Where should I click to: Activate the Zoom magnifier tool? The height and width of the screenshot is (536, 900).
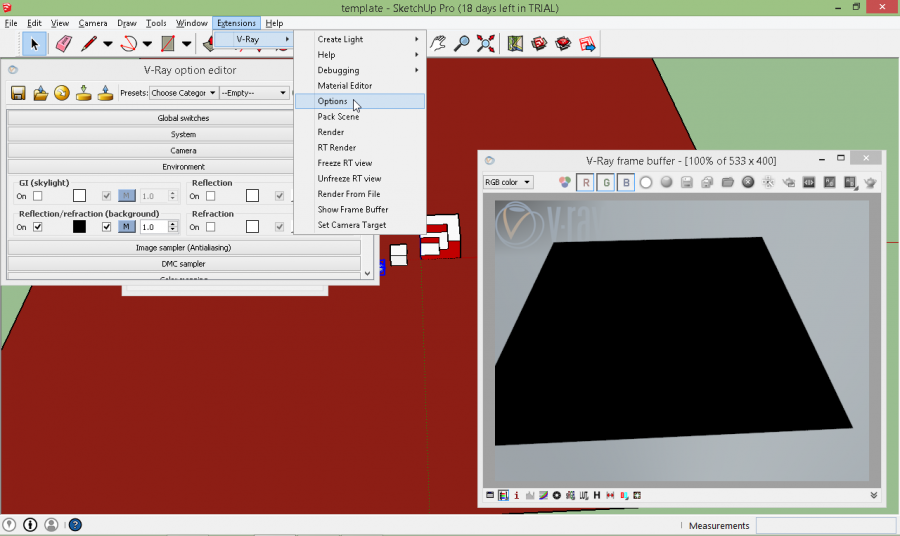pyautogui.click(x=462, y=43)
